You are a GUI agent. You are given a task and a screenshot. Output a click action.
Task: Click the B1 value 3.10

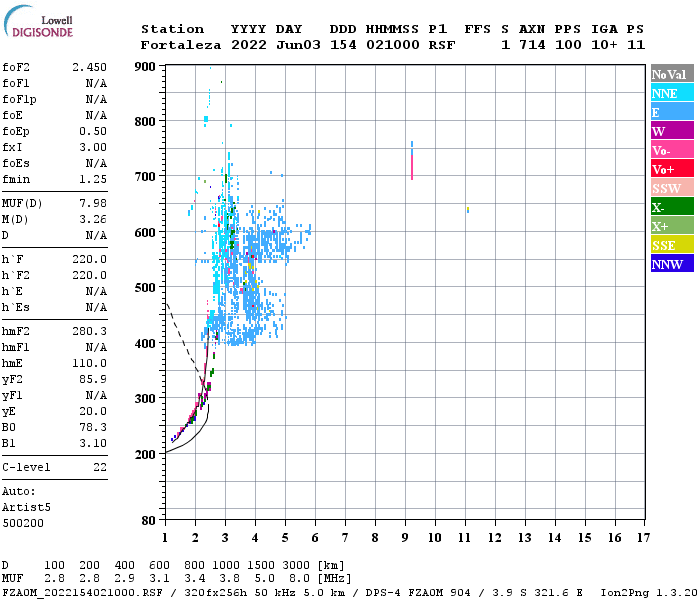pos(93,443)
